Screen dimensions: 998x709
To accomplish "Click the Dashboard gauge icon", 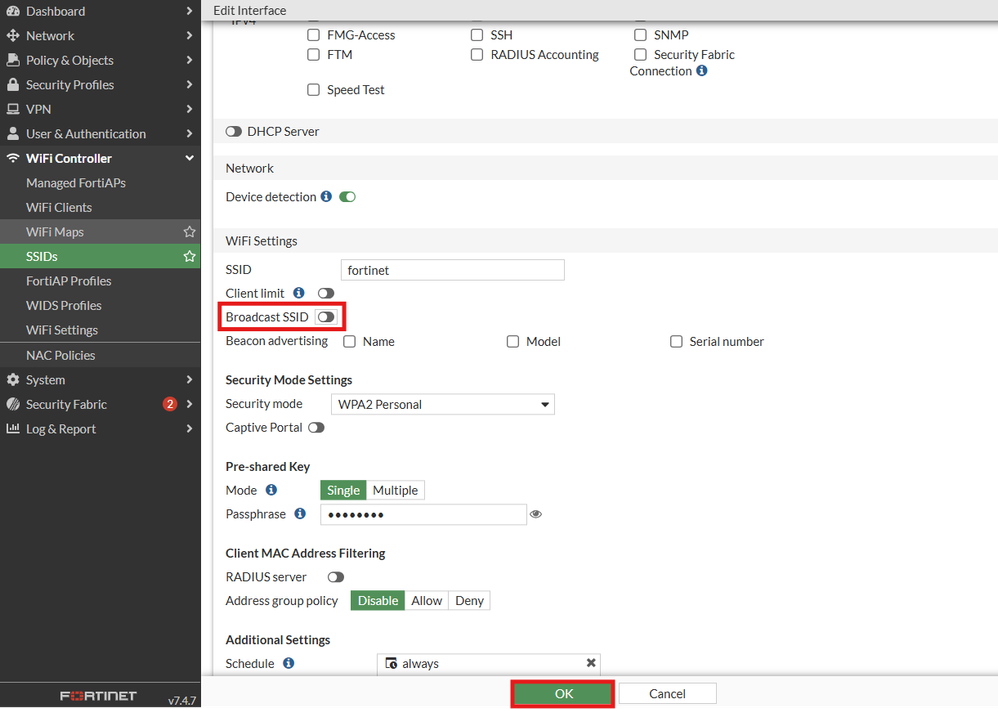I will click(13, 11).
